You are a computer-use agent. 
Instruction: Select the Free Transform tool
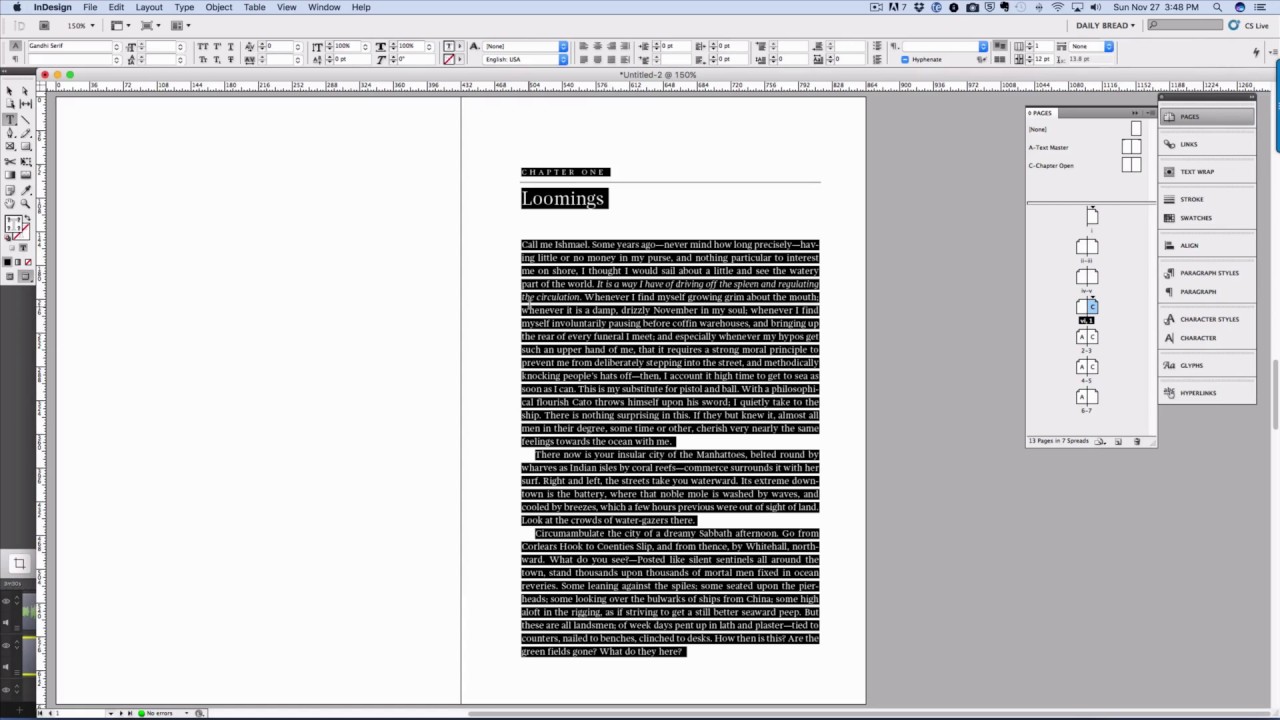[x=25, y=162]
